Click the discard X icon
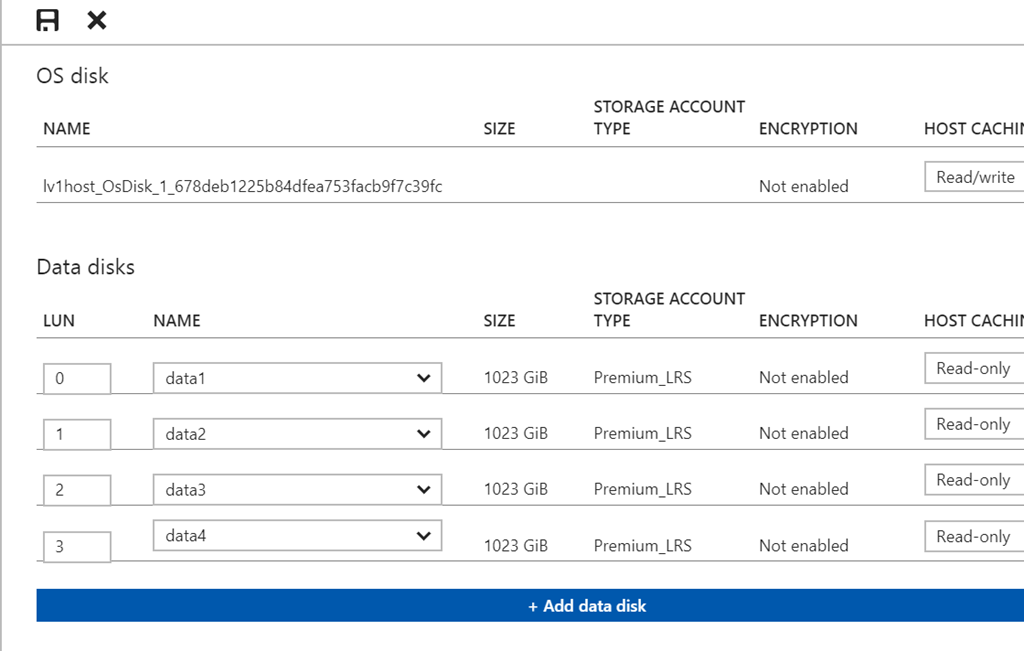 pos(97,20)
